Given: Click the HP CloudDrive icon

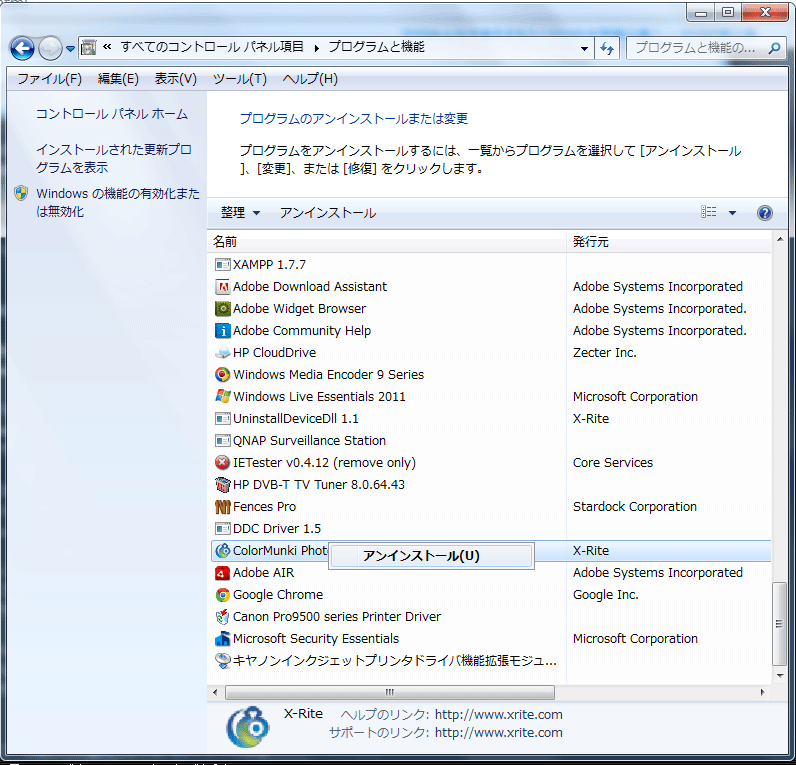Looking at the screenshot, I should point(222,353).
